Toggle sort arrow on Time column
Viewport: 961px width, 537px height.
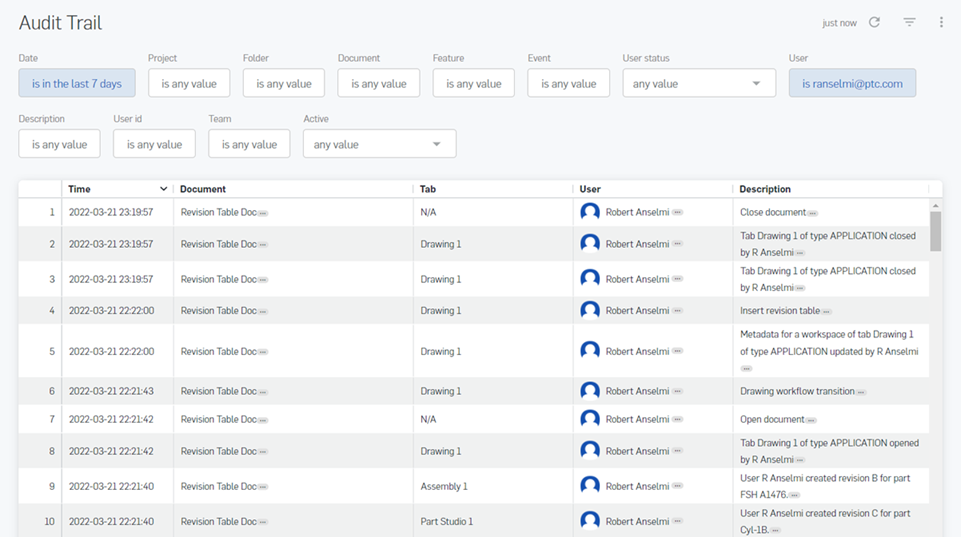pos(164,189)
